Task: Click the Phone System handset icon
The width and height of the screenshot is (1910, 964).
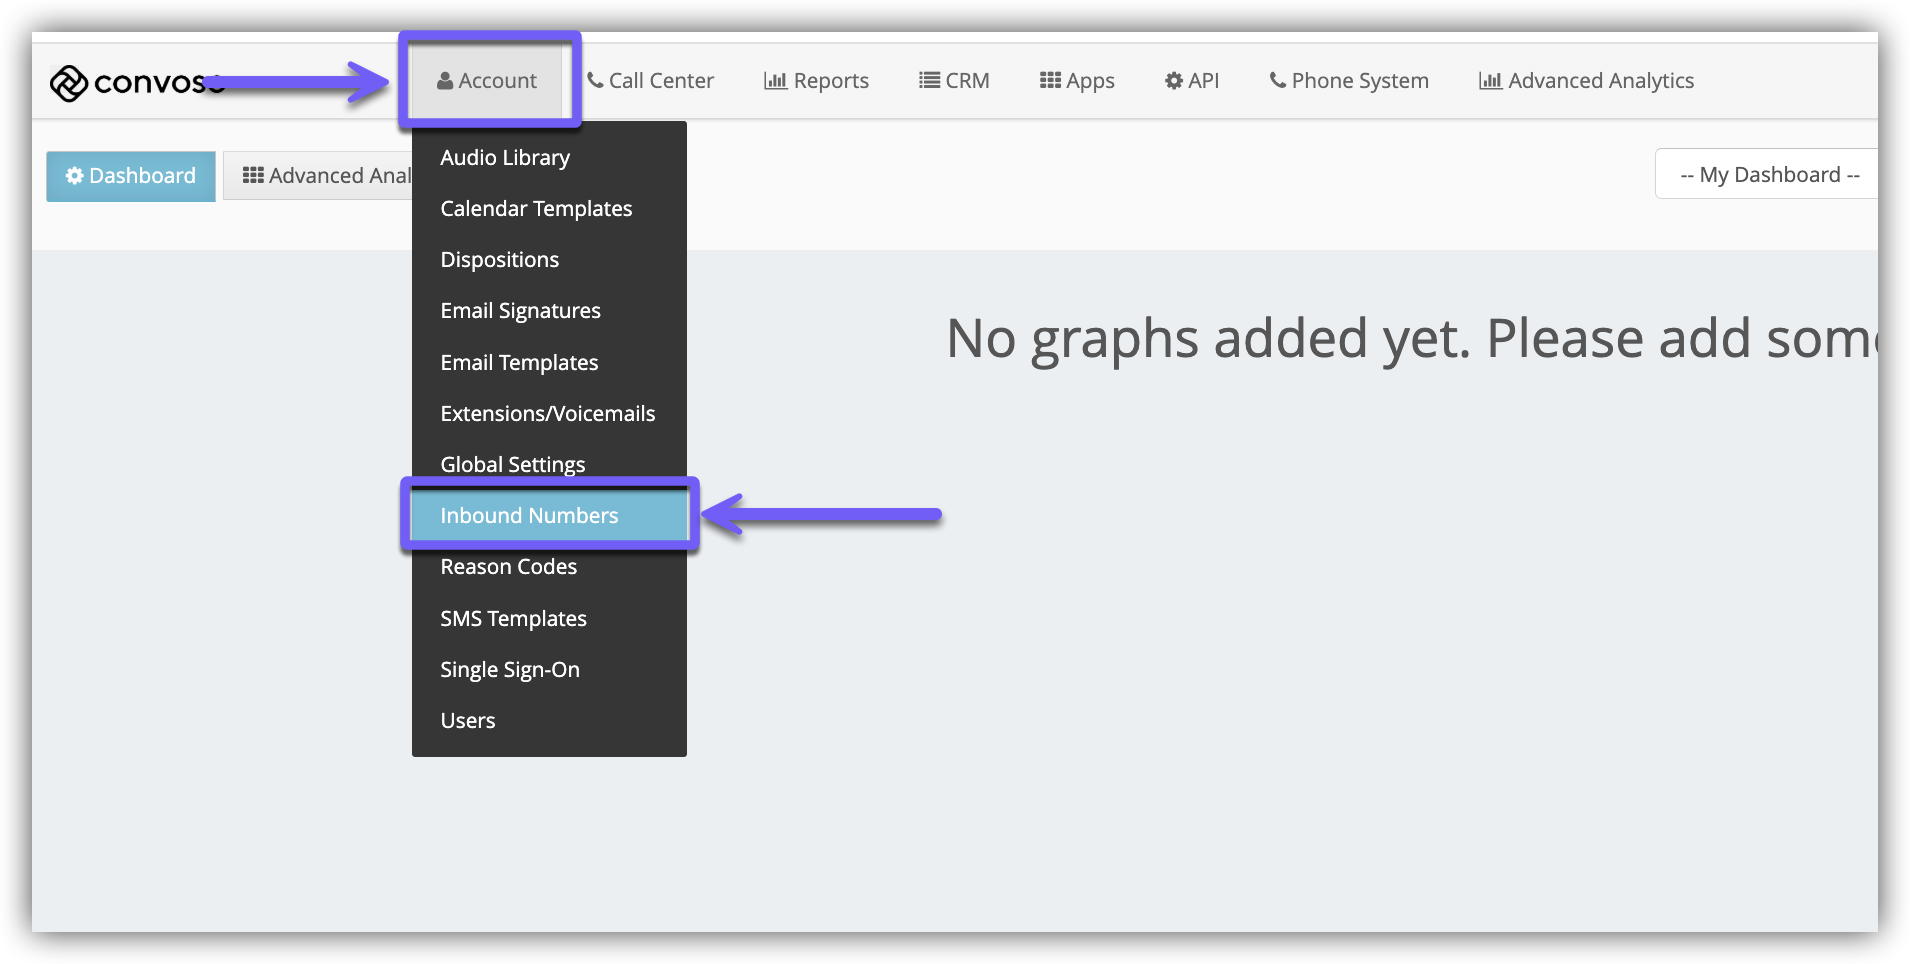Action: [x=1277, y=81]
